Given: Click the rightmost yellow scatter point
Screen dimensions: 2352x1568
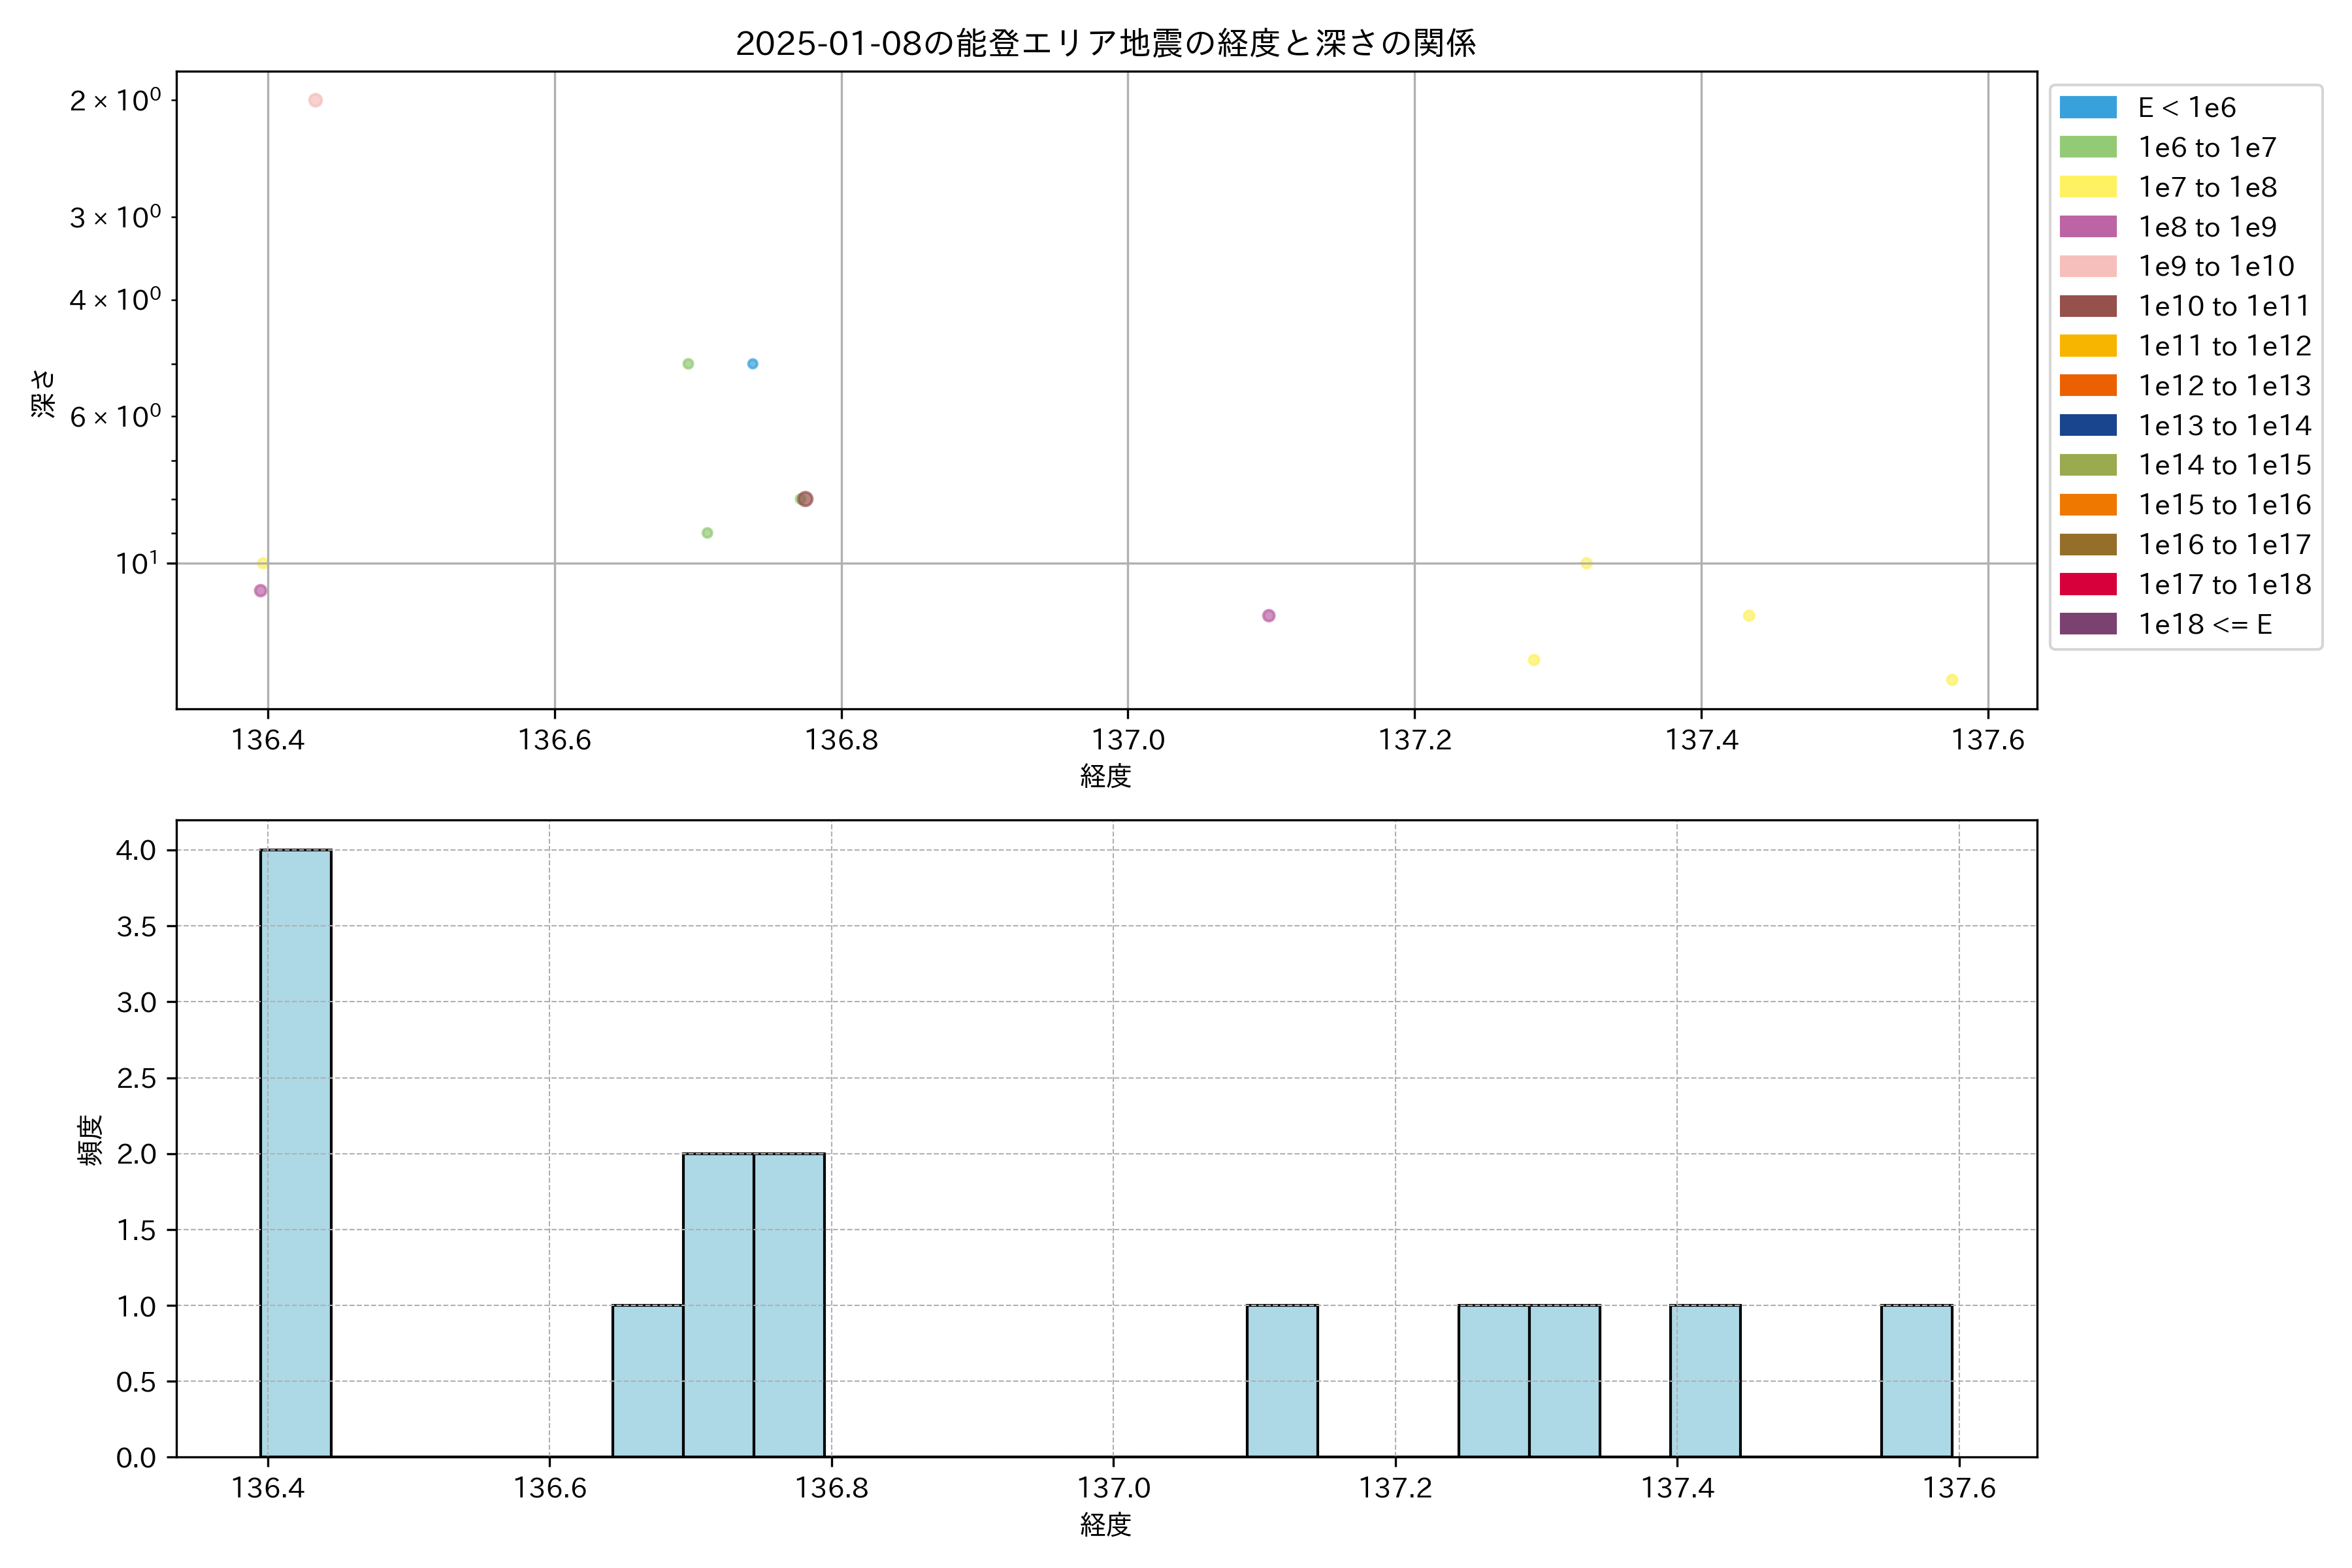Looking at the screenshot, I should click(1951, 680).
